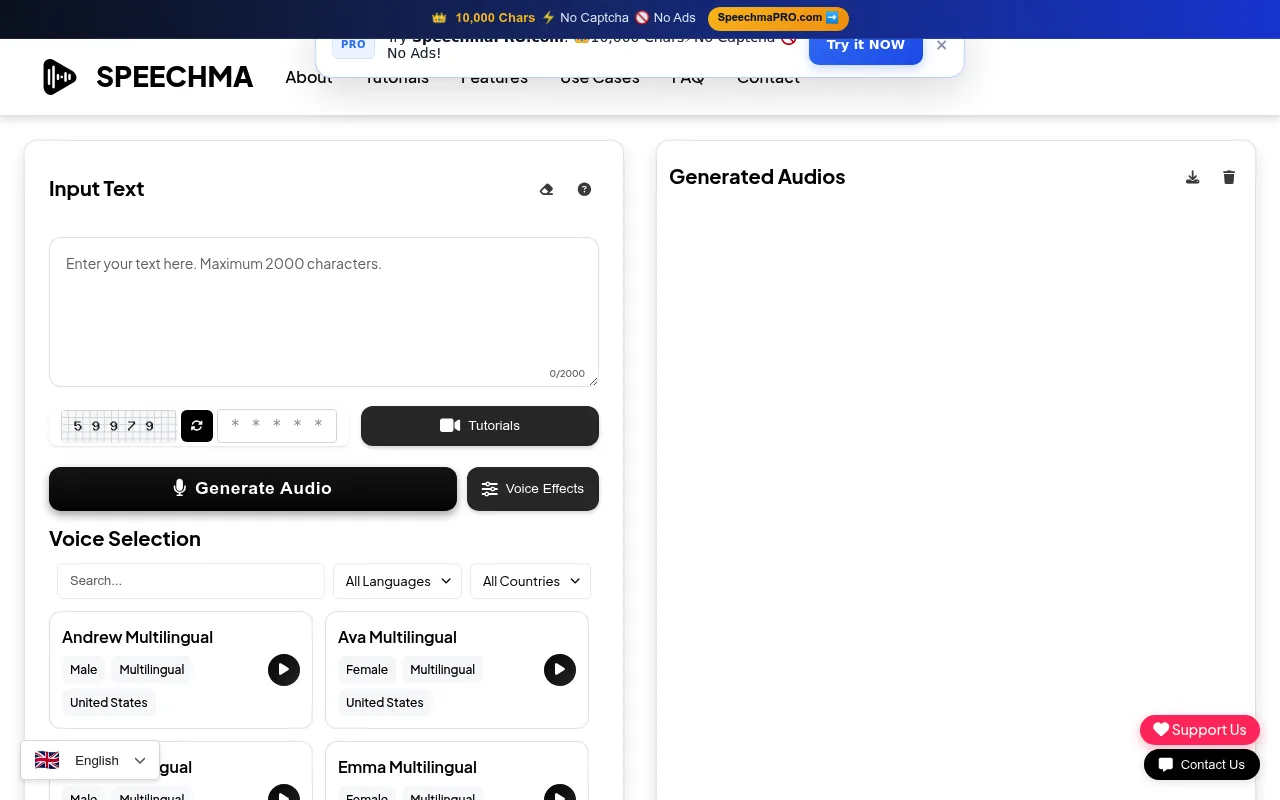Clear input text with eraser icon
The width and height of the screenshot is (1280, 800).
[x=546, y=189]
